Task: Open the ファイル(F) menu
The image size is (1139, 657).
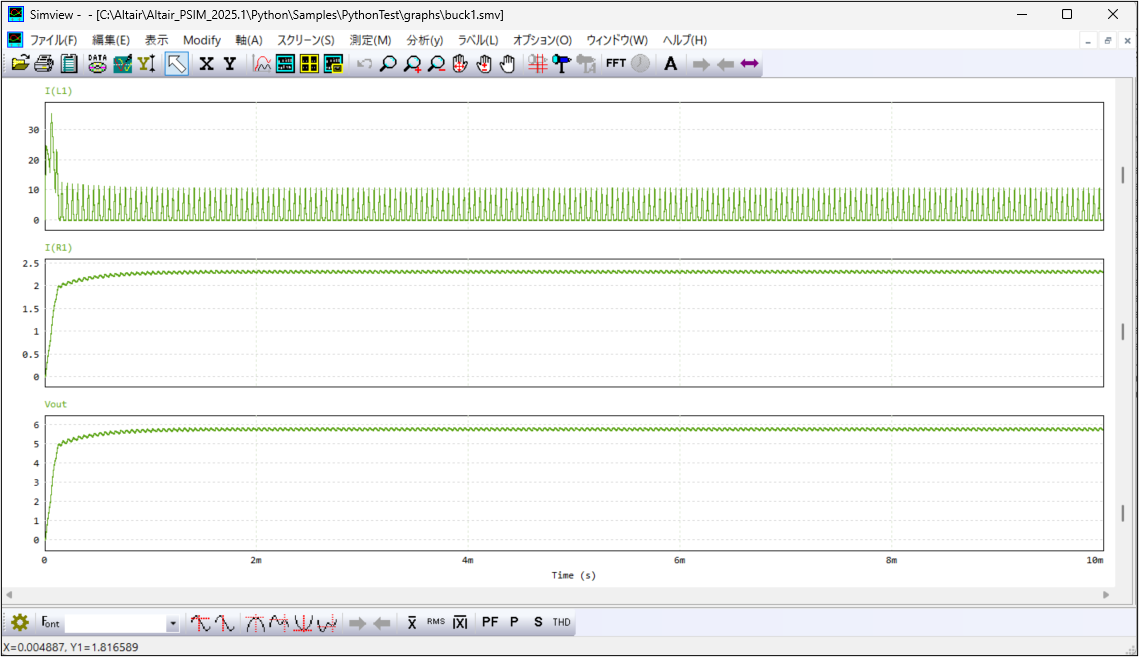Action: pyautogui.click(x=53, y=40)
